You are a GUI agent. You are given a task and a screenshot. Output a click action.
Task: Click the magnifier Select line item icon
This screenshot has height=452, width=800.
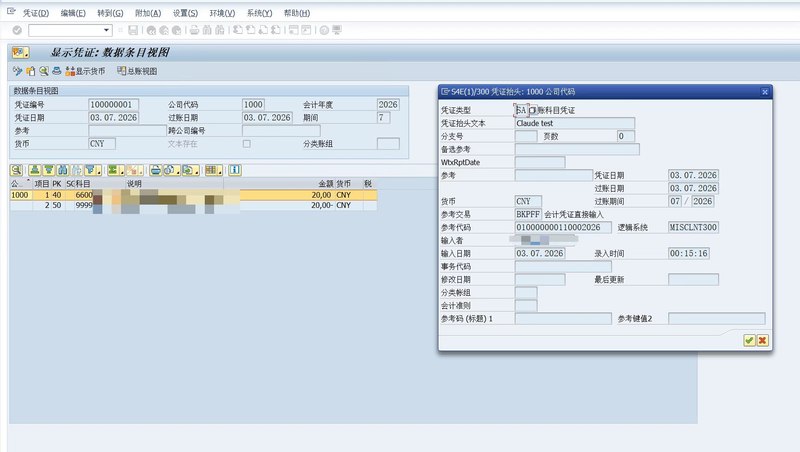click(x=43, y=71)
